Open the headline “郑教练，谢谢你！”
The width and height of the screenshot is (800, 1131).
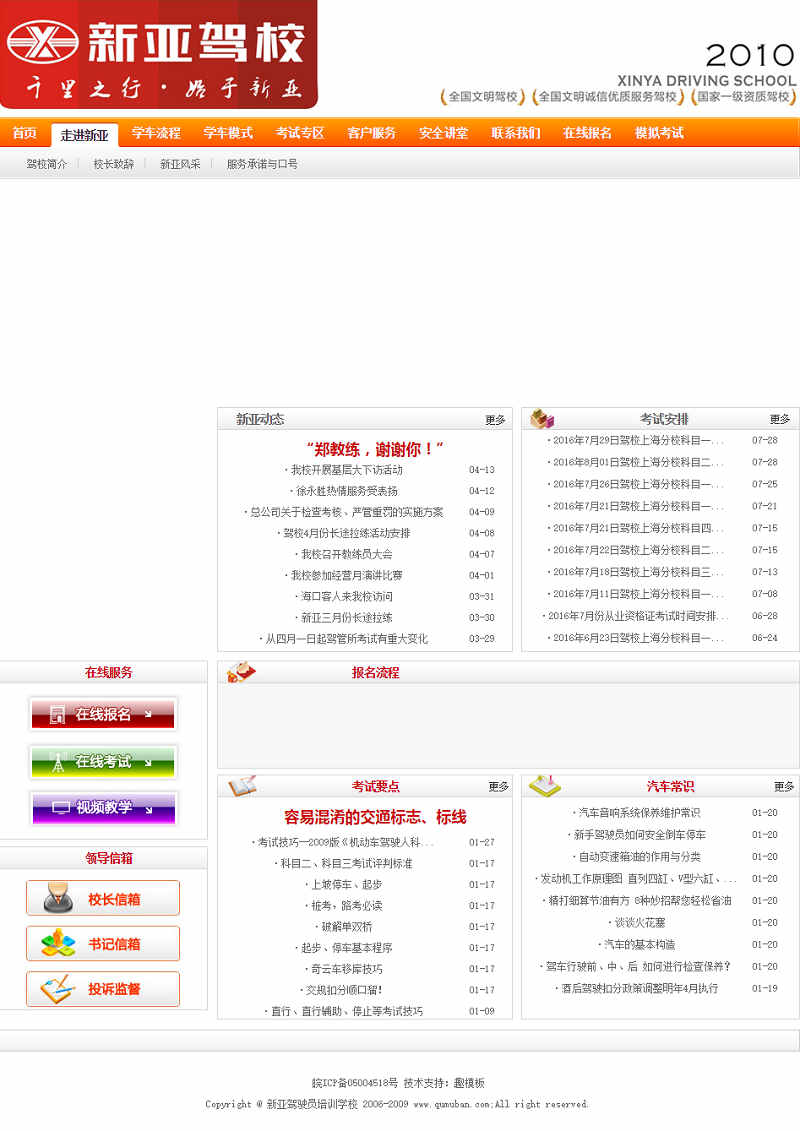click(x=374, y=449)
